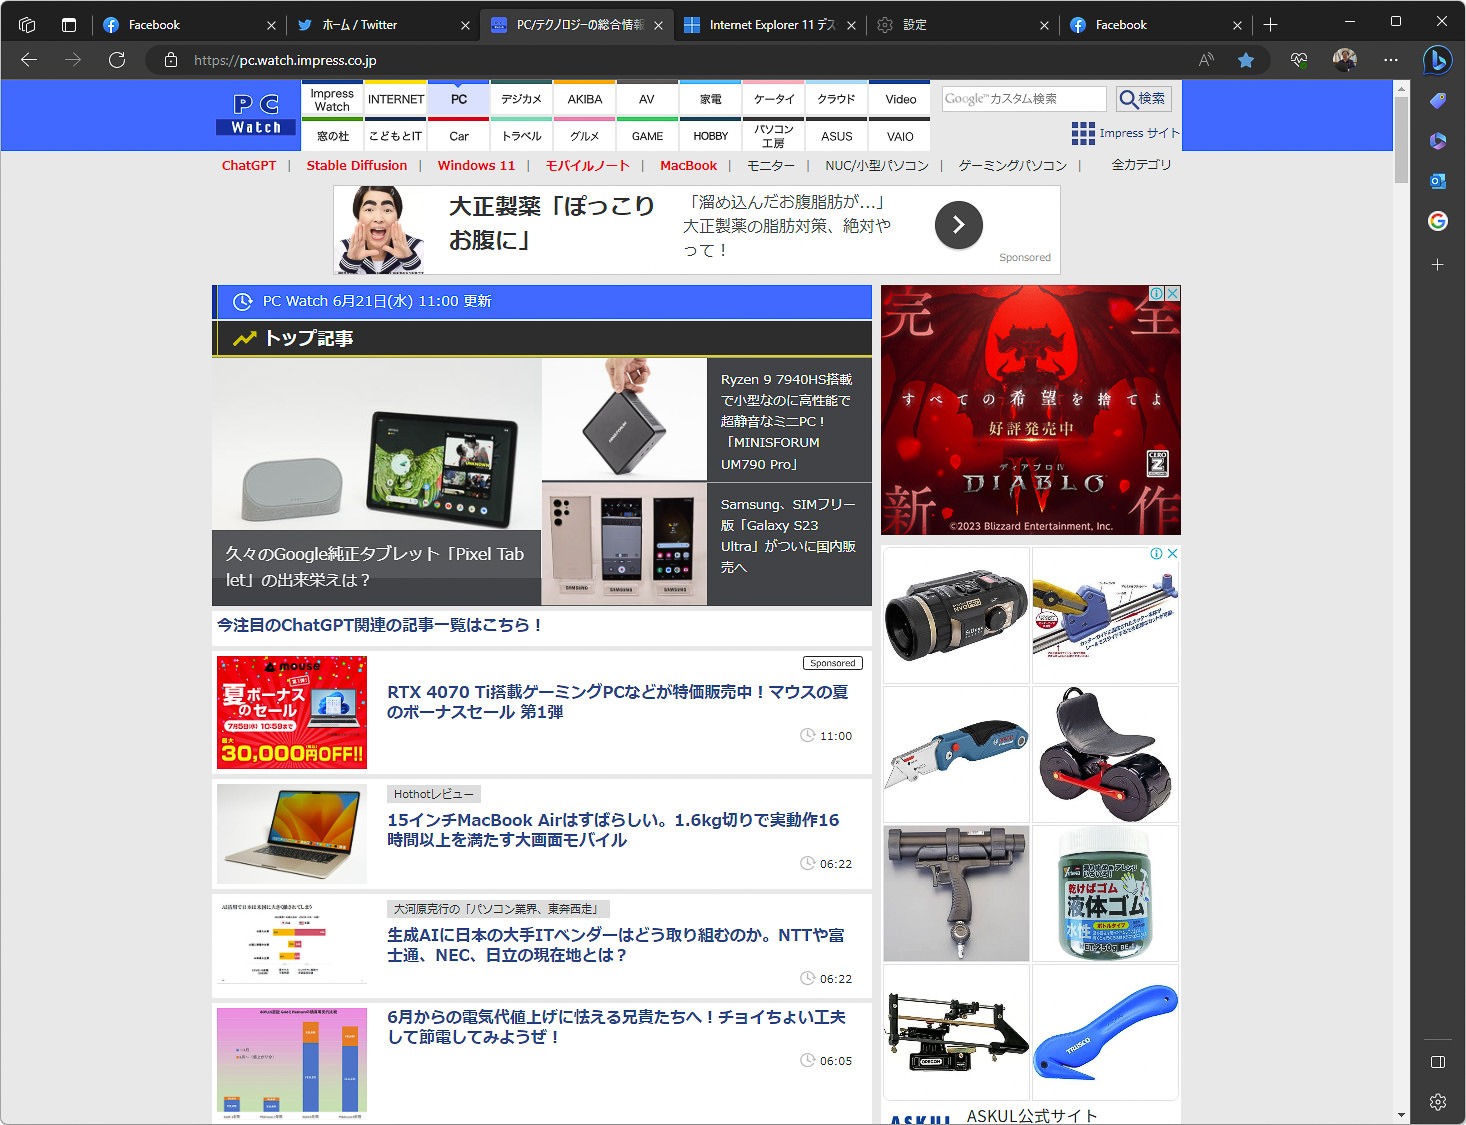
Task: Open the Microsoft 365 sidebar icon
Action: [x=1437, y=141]
